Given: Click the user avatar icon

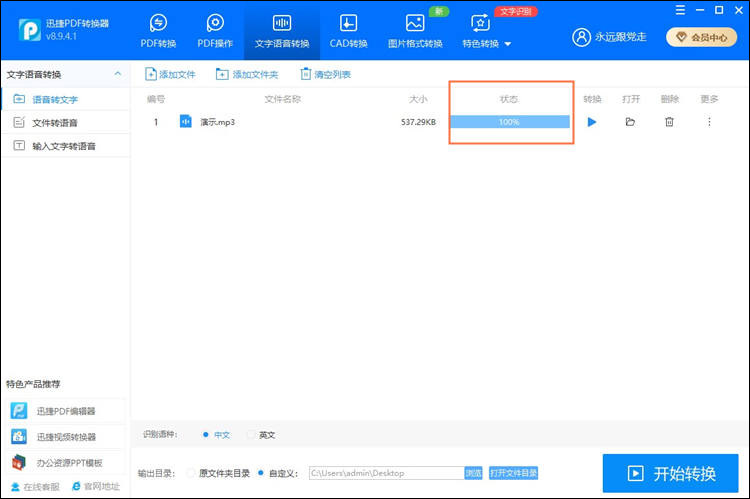Looking at the screenshot, I should click(x=581, y=37).
